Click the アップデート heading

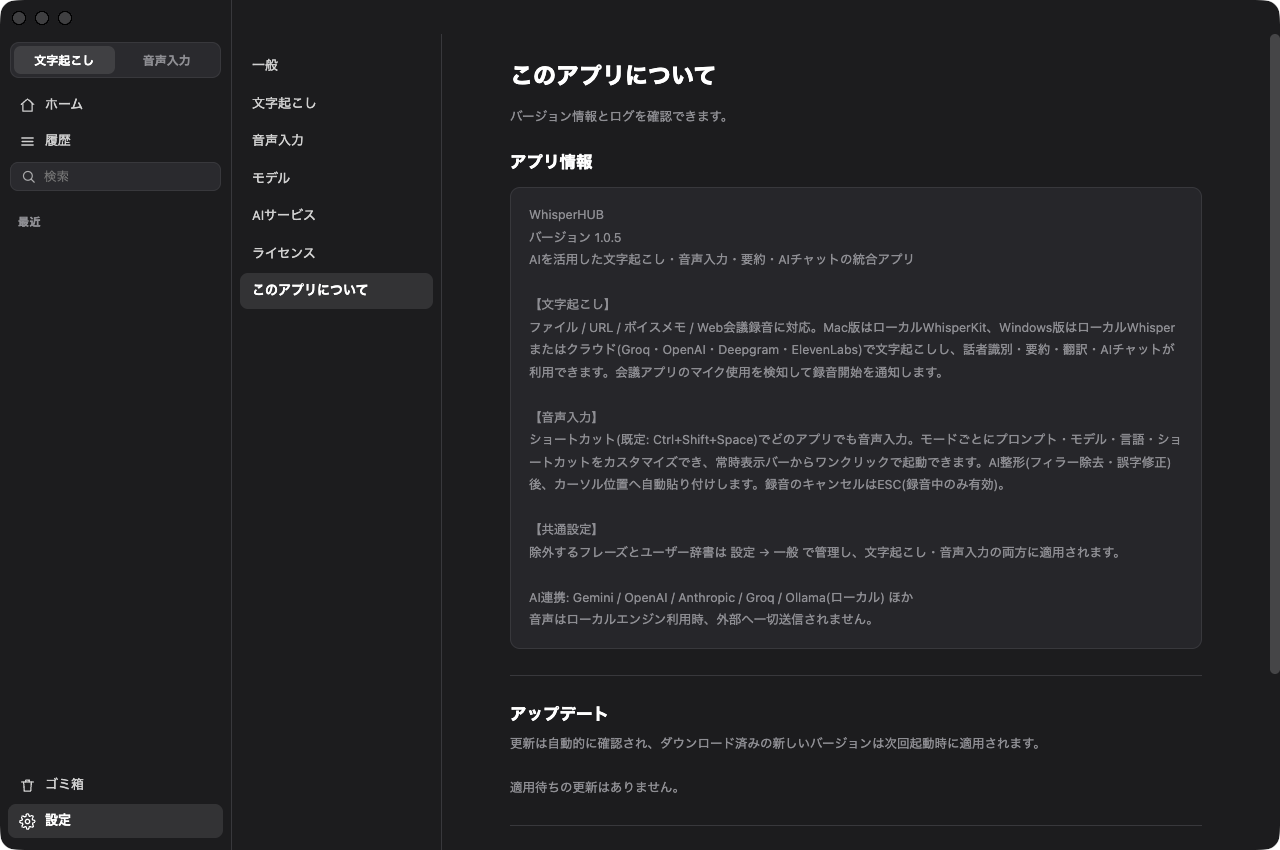tap(559, 713)
